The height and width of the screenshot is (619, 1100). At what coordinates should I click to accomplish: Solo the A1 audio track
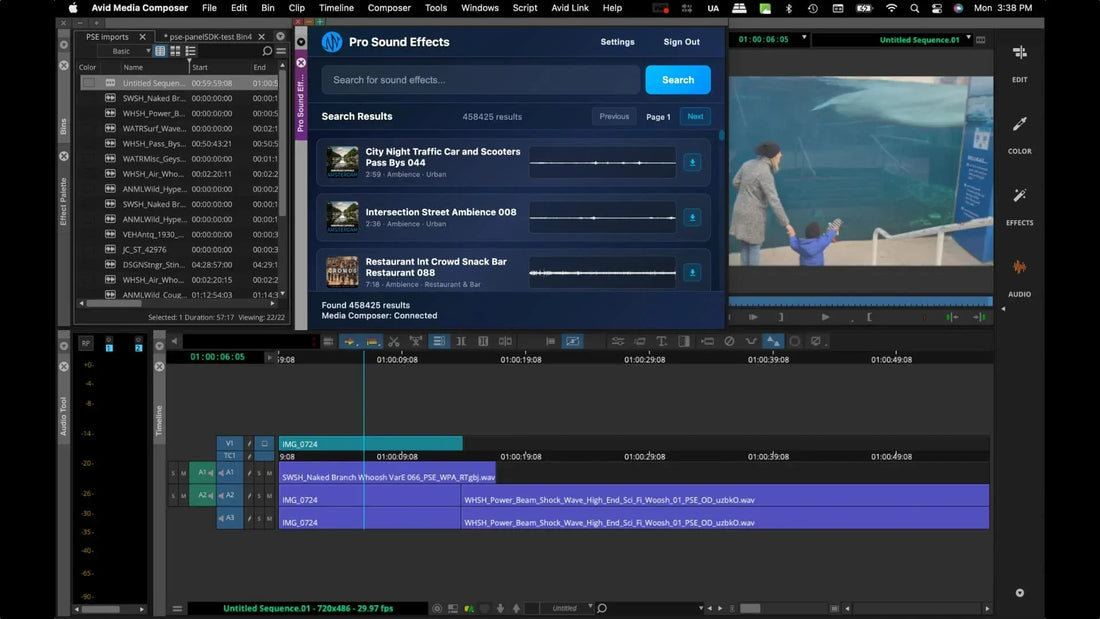pos(259,472)
